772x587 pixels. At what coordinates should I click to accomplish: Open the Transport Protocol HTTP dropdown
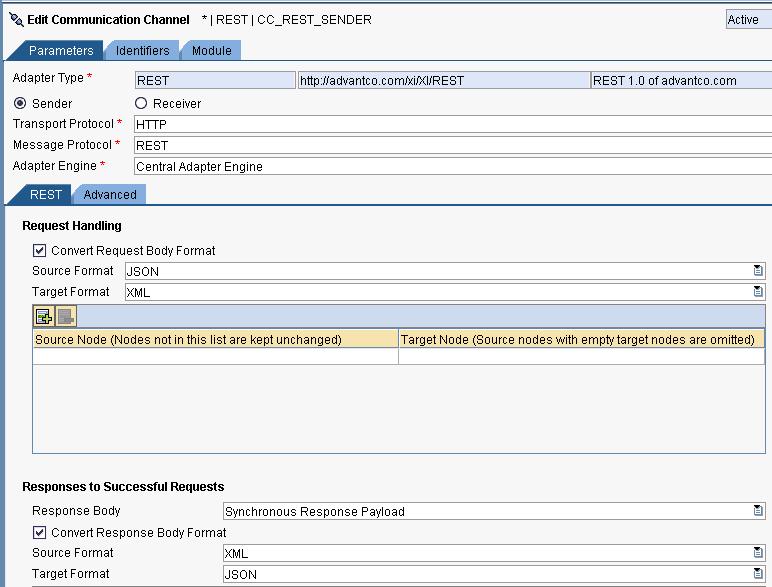[x=450, y=124]
